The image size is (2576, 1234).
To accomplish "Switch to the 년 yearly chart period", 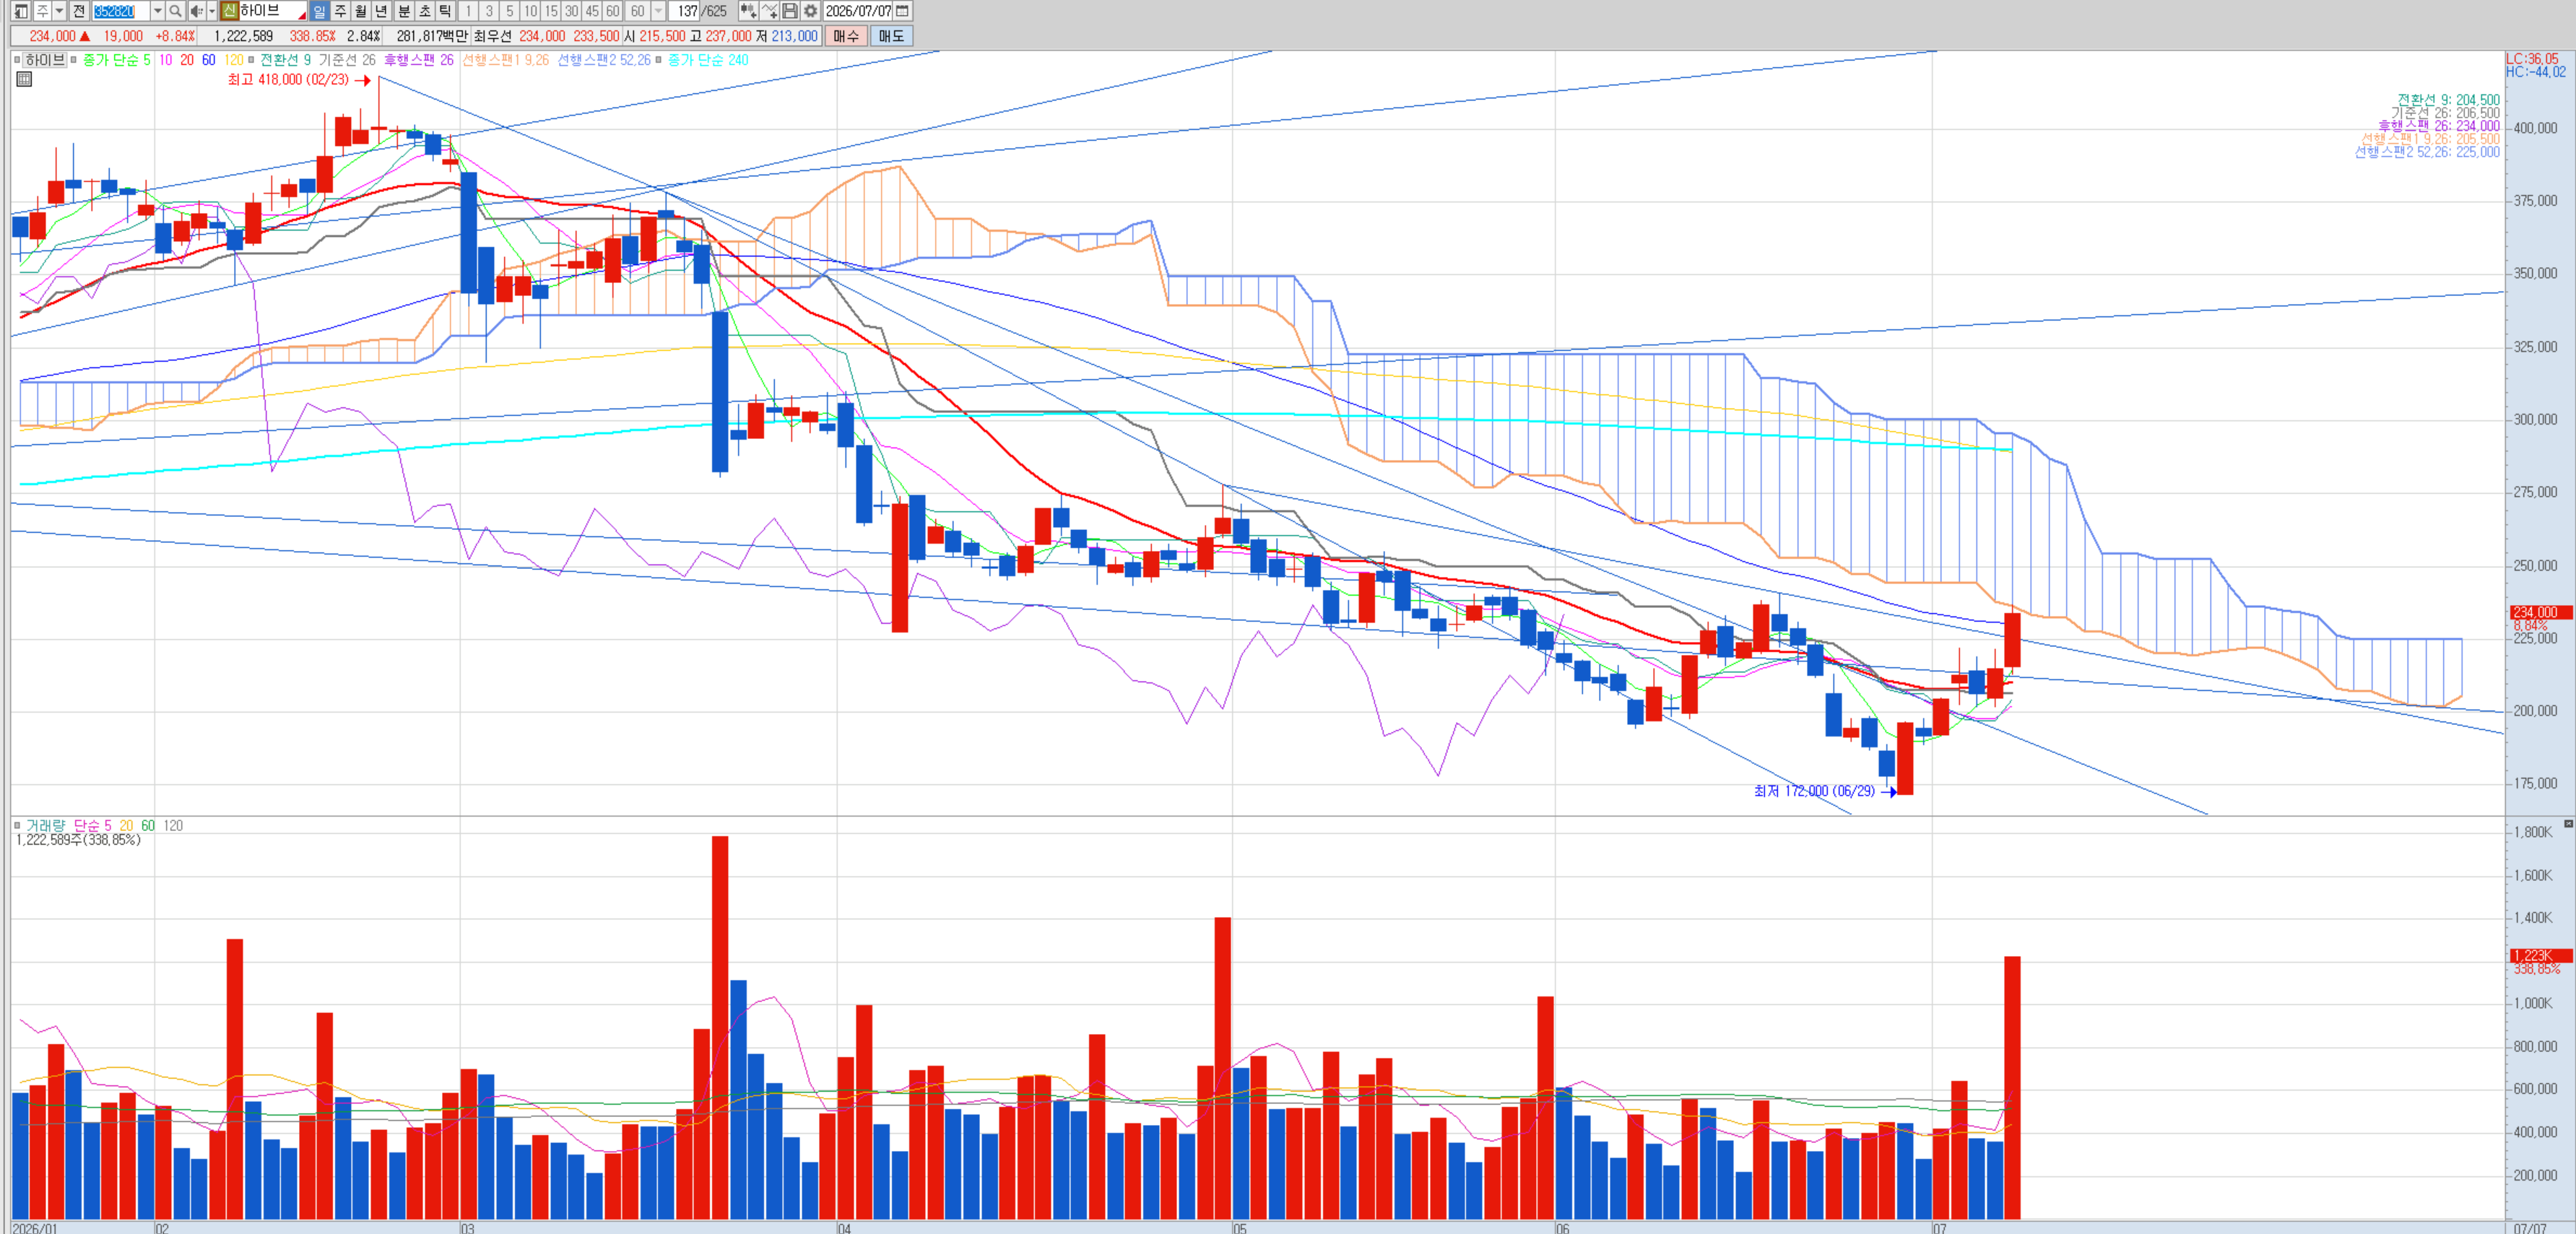I will pyautogui.click(x=382, y=11).
